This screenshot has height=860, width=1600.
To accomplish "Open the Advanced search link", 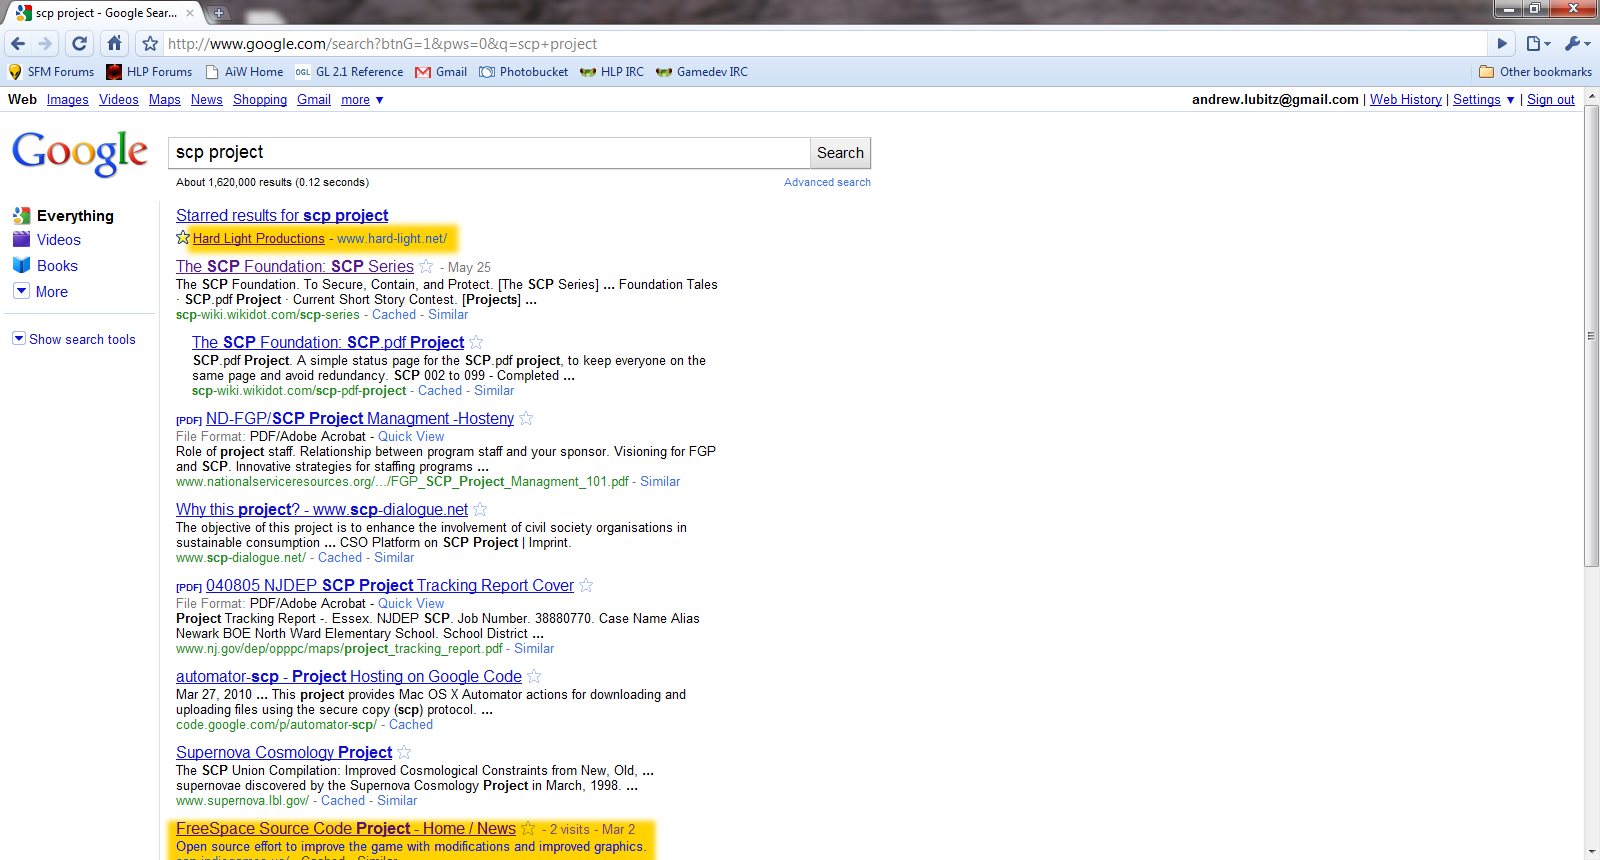I will click(827, 182).
